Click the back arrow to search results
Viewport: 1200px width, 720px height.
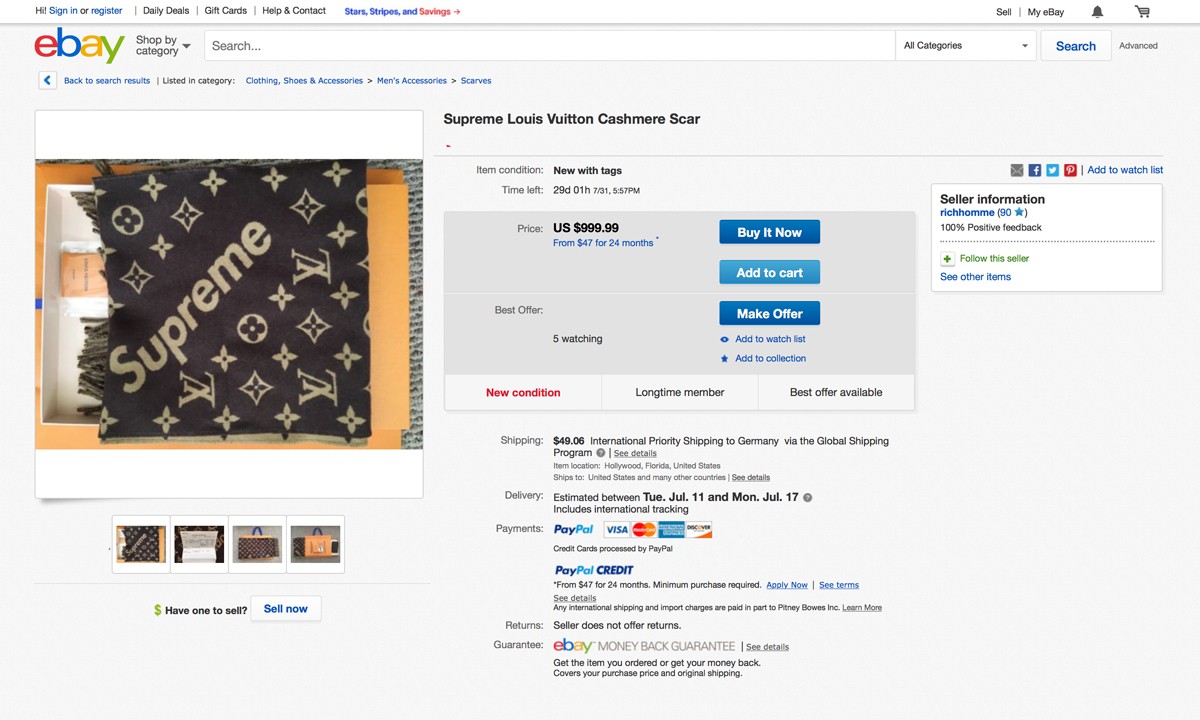pos(47,81)
